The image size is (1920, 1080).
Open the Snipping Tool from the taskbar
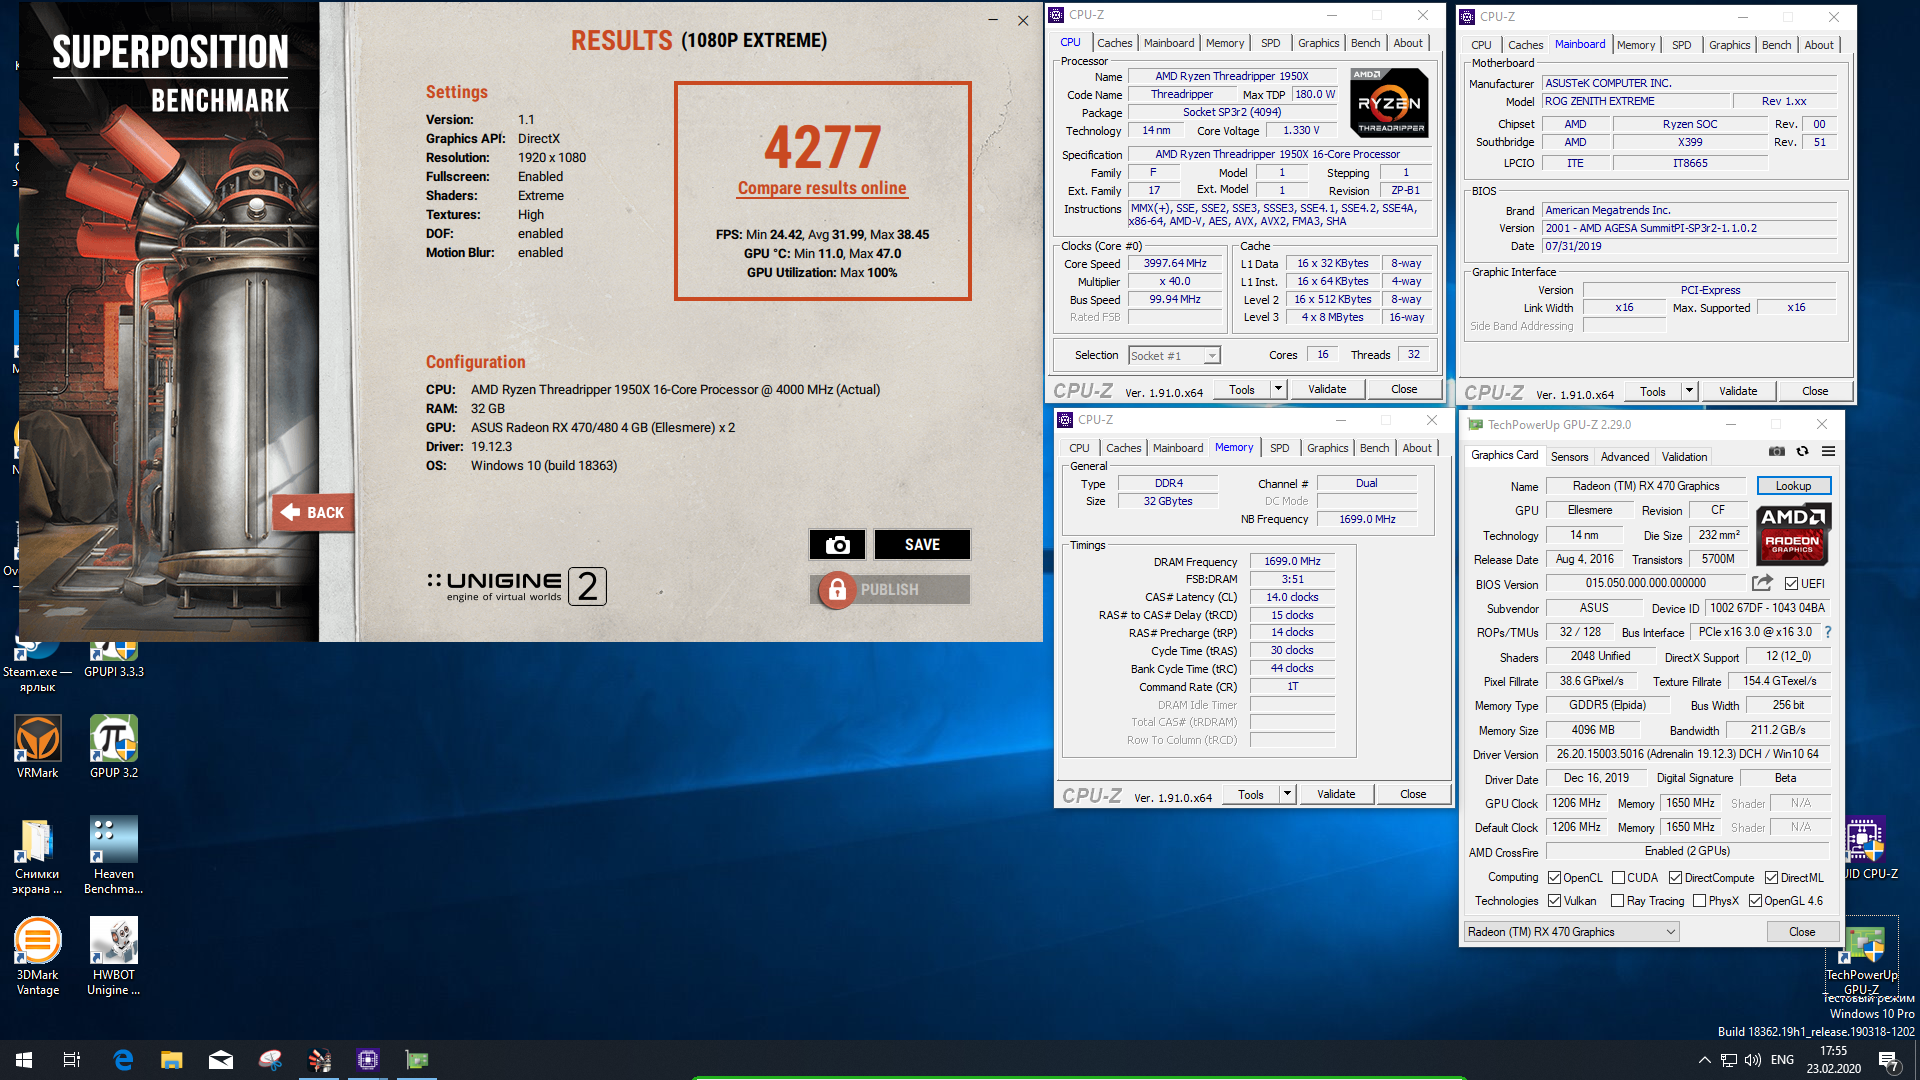click(270, 1060)
